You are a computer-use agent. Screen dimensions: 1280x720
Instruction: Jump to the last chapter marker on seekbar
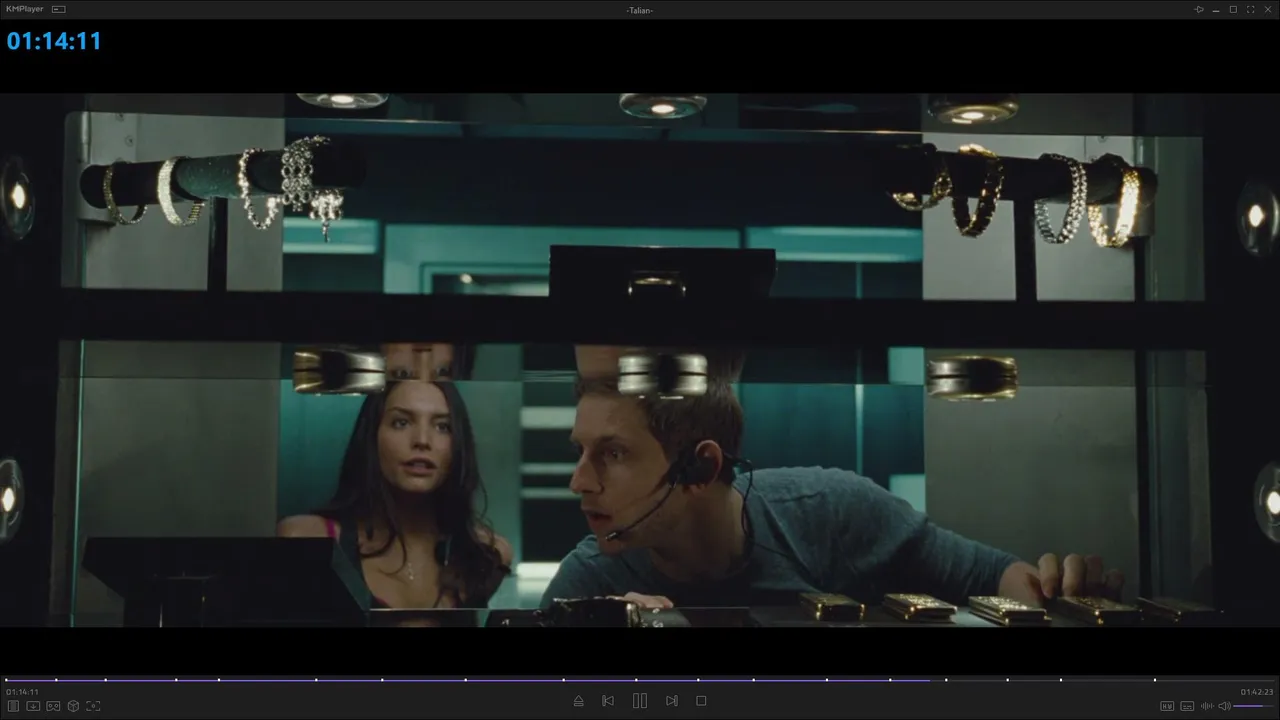point(1155,680)
